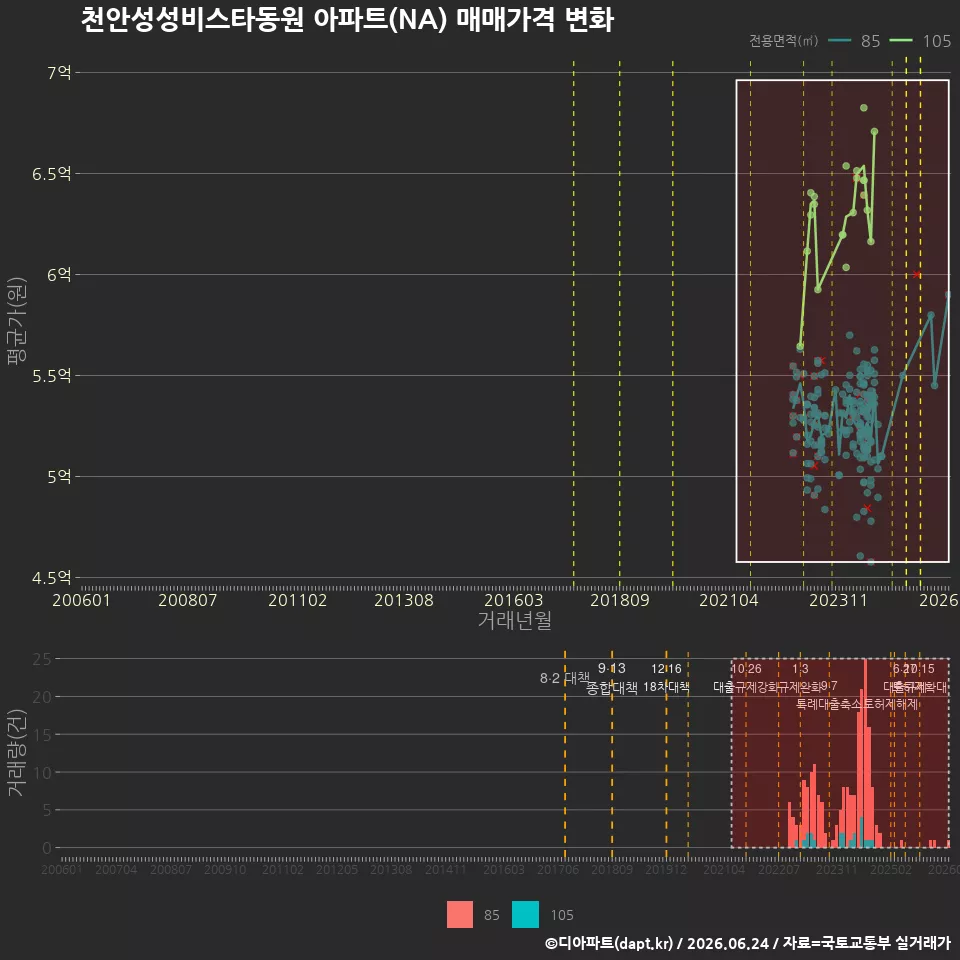The image size is (960, 960).
Task: Click the 8·2 대책 policy marker label
Action: click(x=564, y=678)
